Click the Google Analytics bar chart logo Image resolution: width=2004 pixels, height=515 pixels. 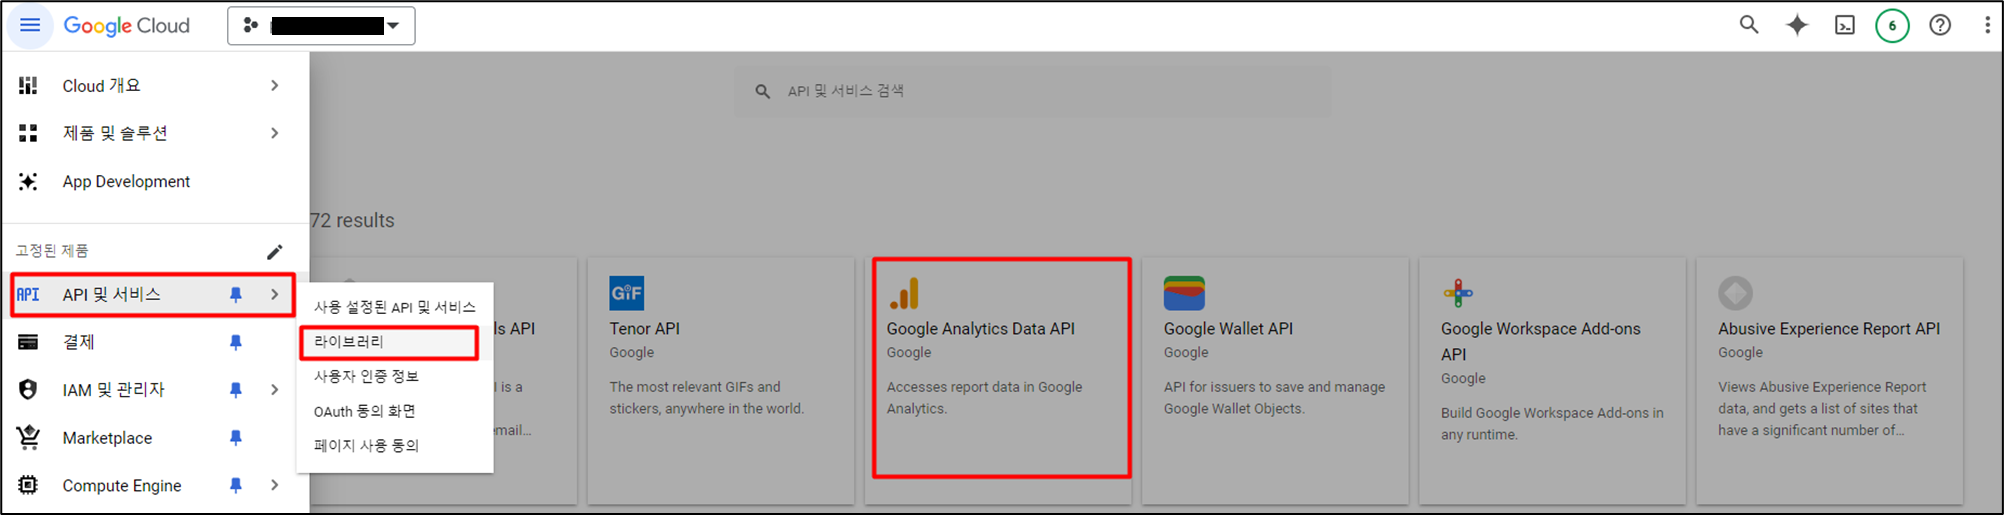click(904, 294)
